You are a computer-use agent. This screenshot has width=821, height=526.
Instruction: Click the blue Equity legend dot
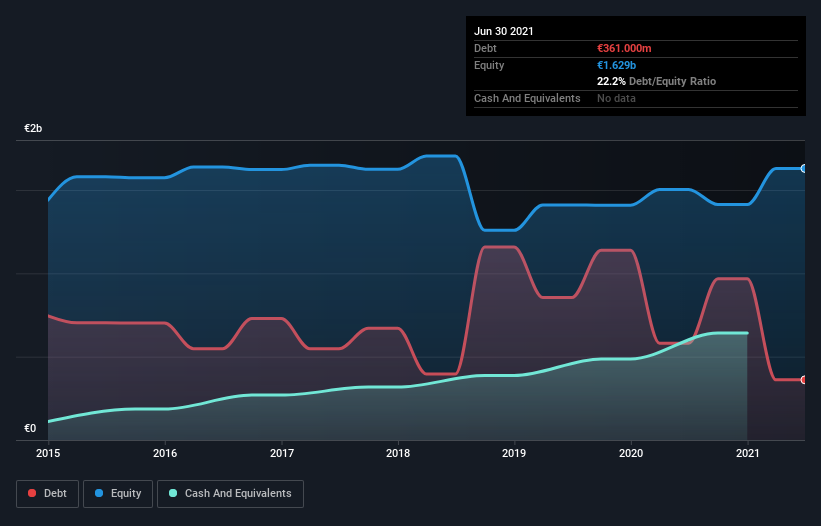[x=99, y=494]
